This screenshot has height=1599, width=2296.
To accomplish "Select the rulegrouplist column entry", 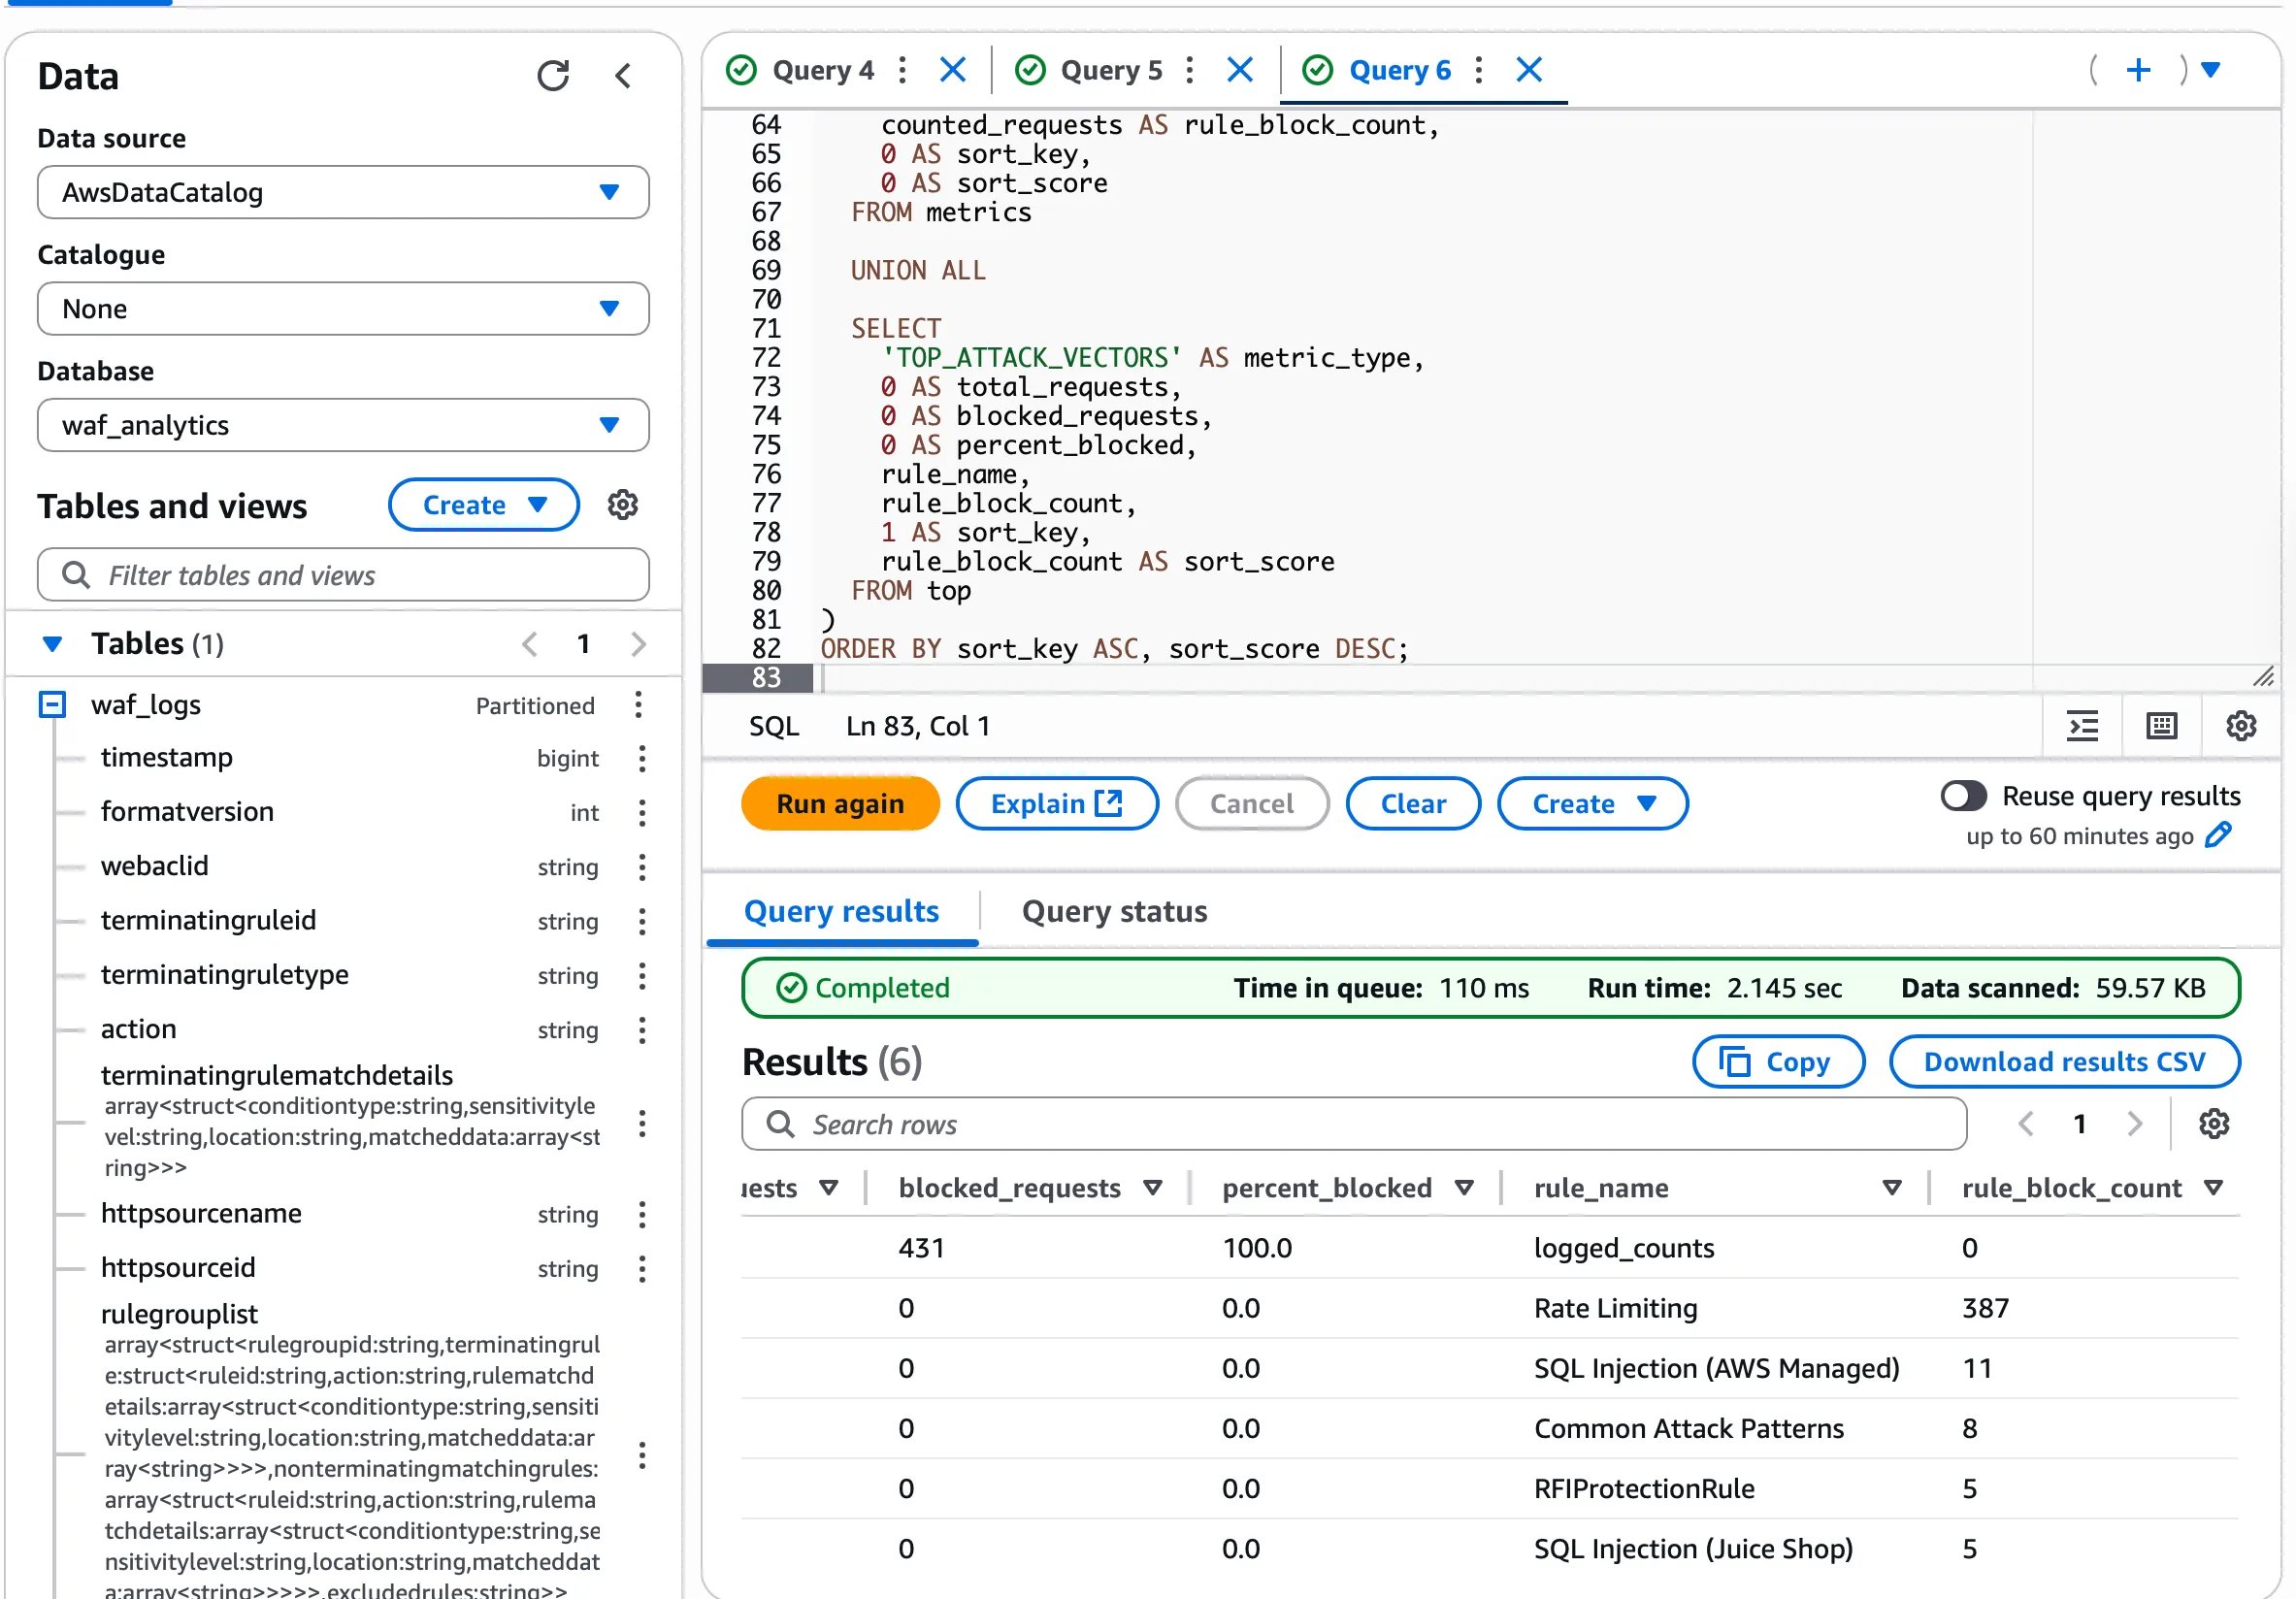I will coord(180,1314).
